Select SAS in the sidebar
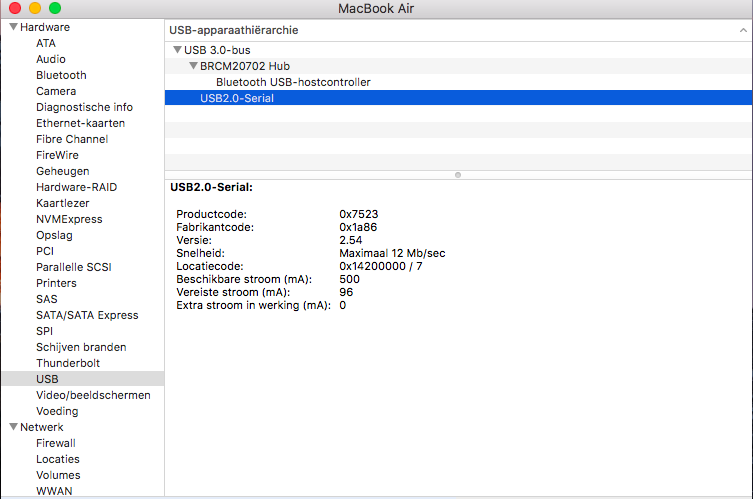This screenshot has width=753, height=499. (x=47, y=299)
